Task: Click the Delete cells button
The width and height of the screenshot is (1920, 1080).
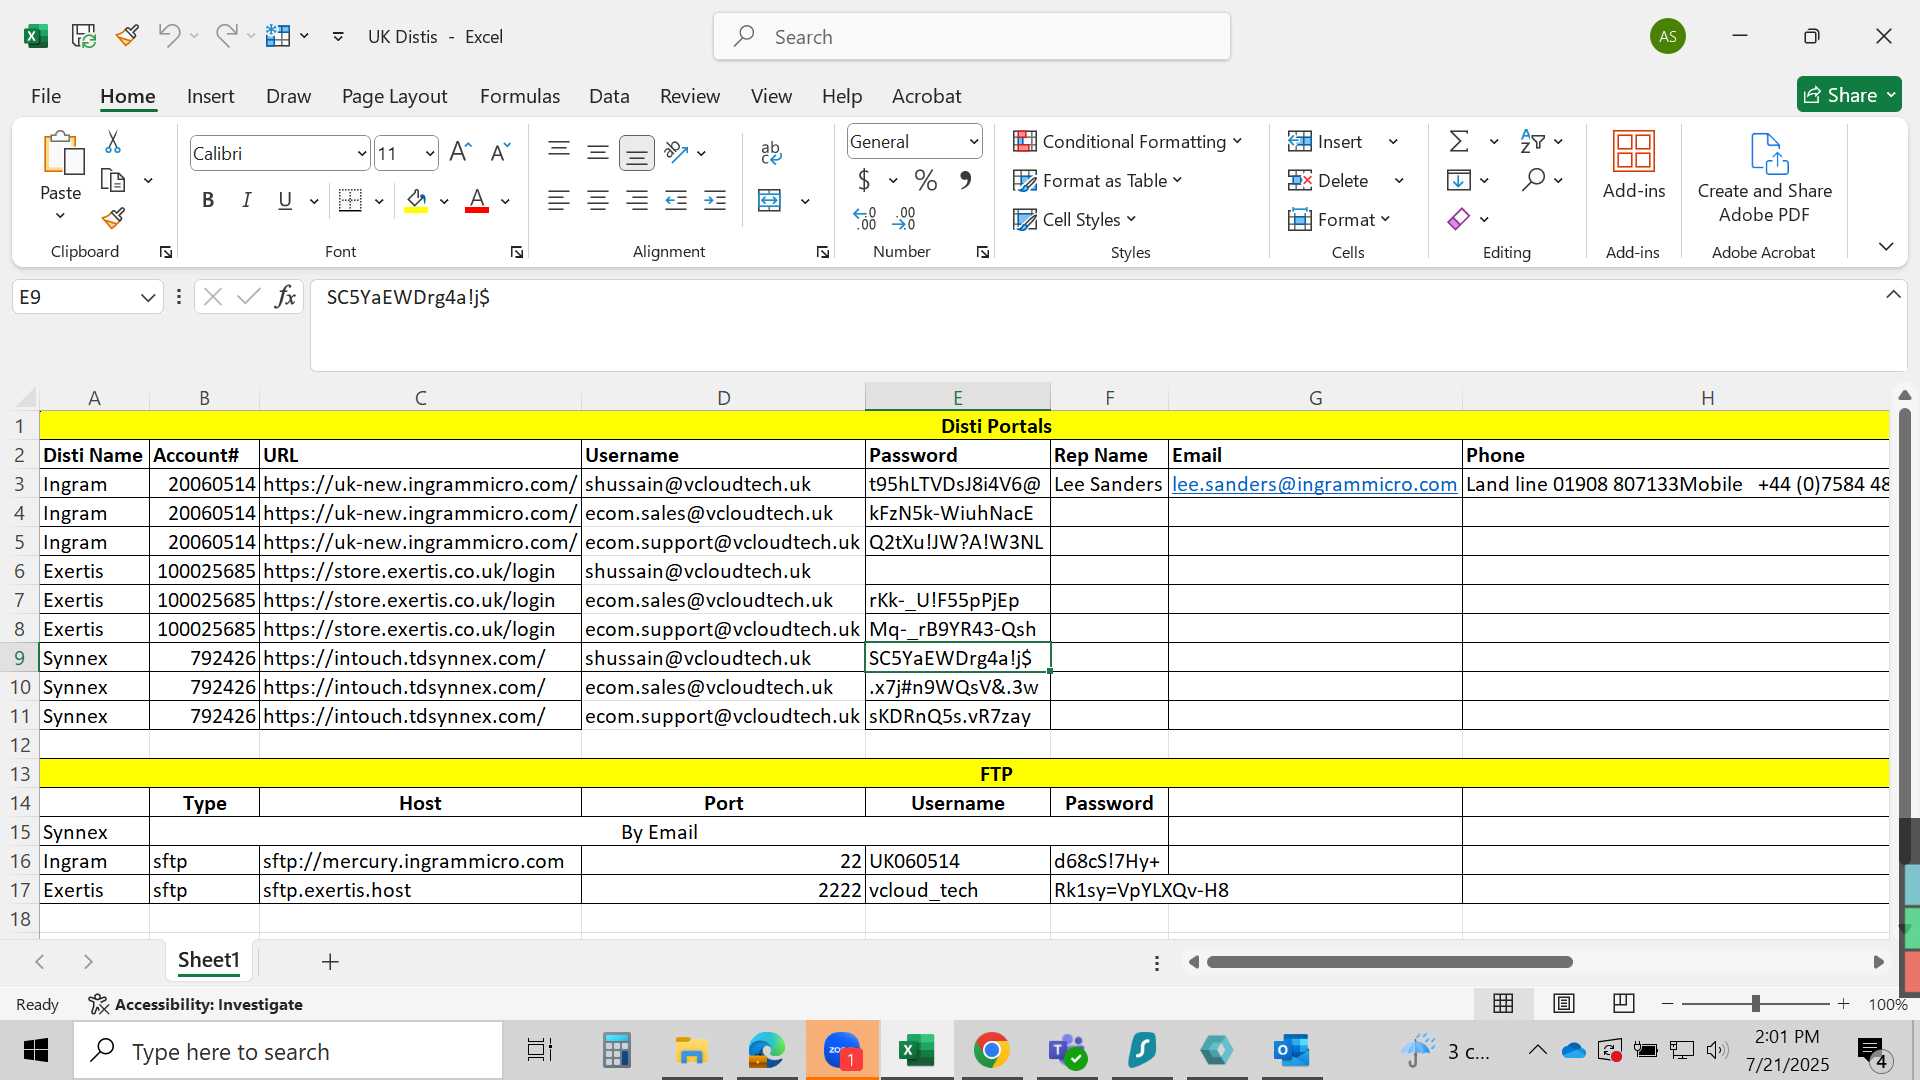Action: [1328, 181]
